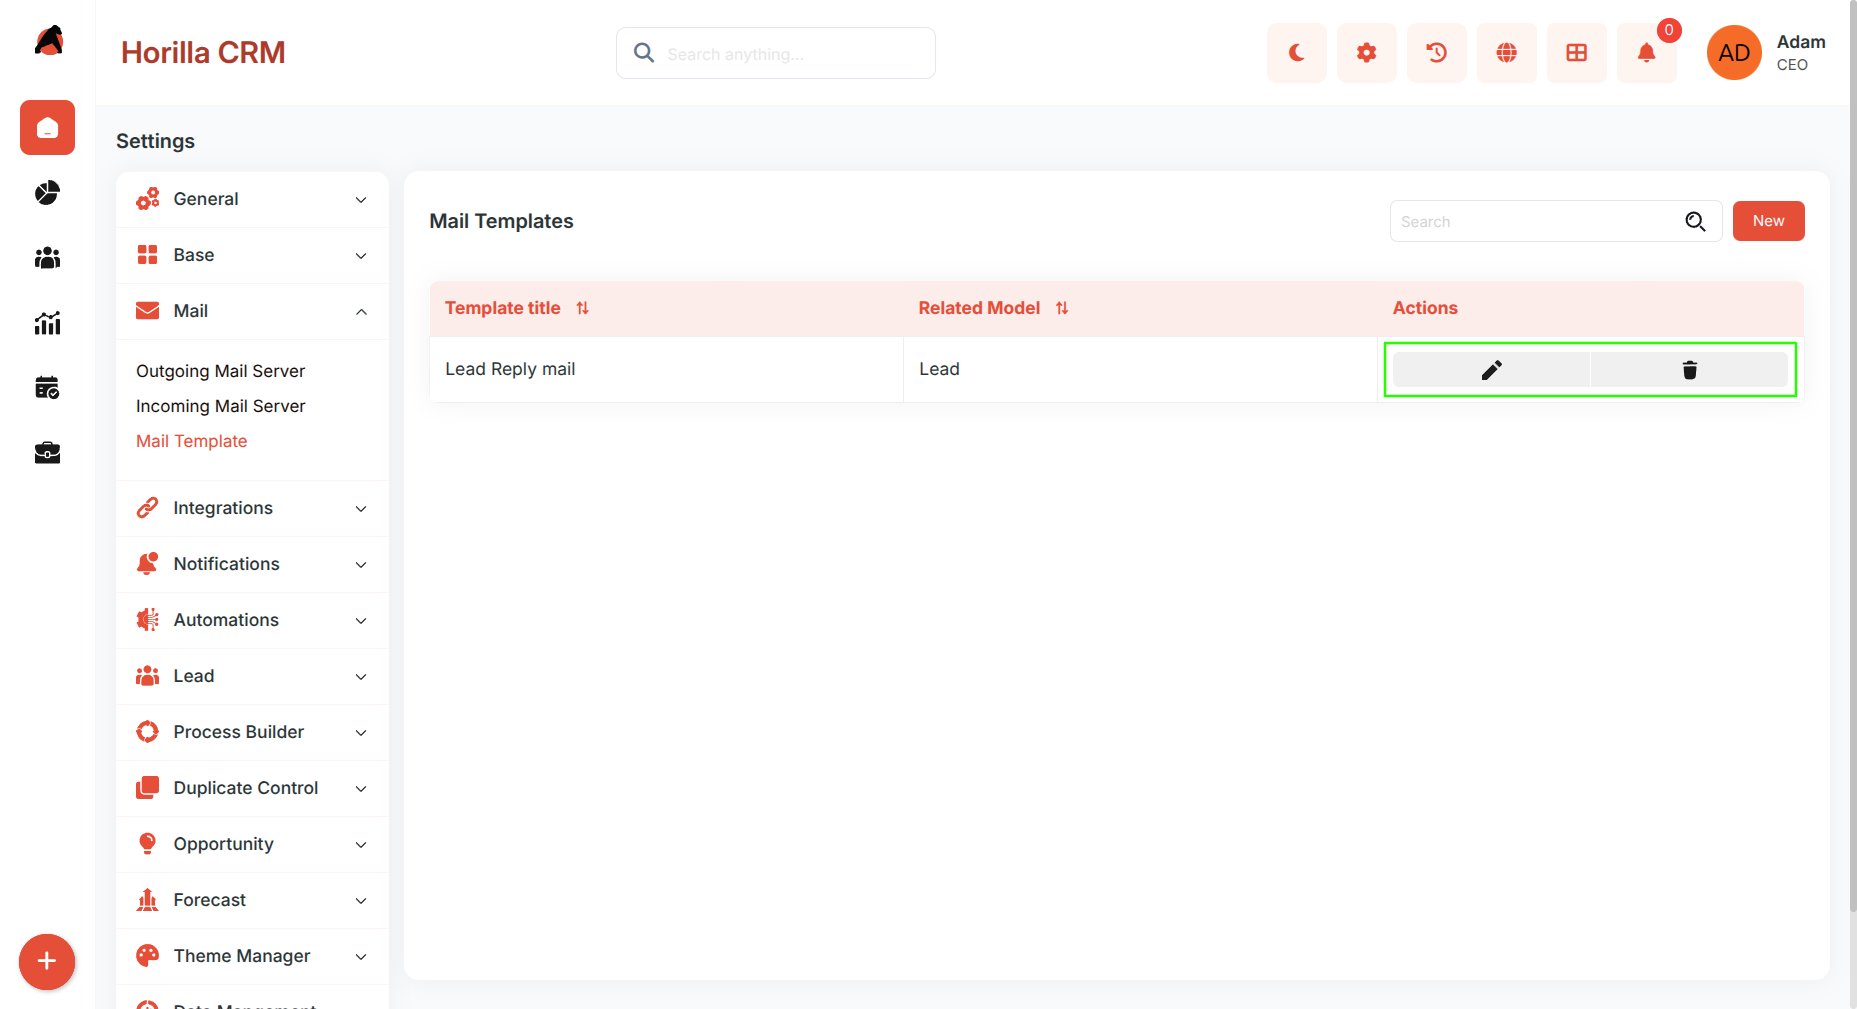Open Outgoing Mail Server settings
This screenshot has width=1857, height=1009.
click(220, 371)
